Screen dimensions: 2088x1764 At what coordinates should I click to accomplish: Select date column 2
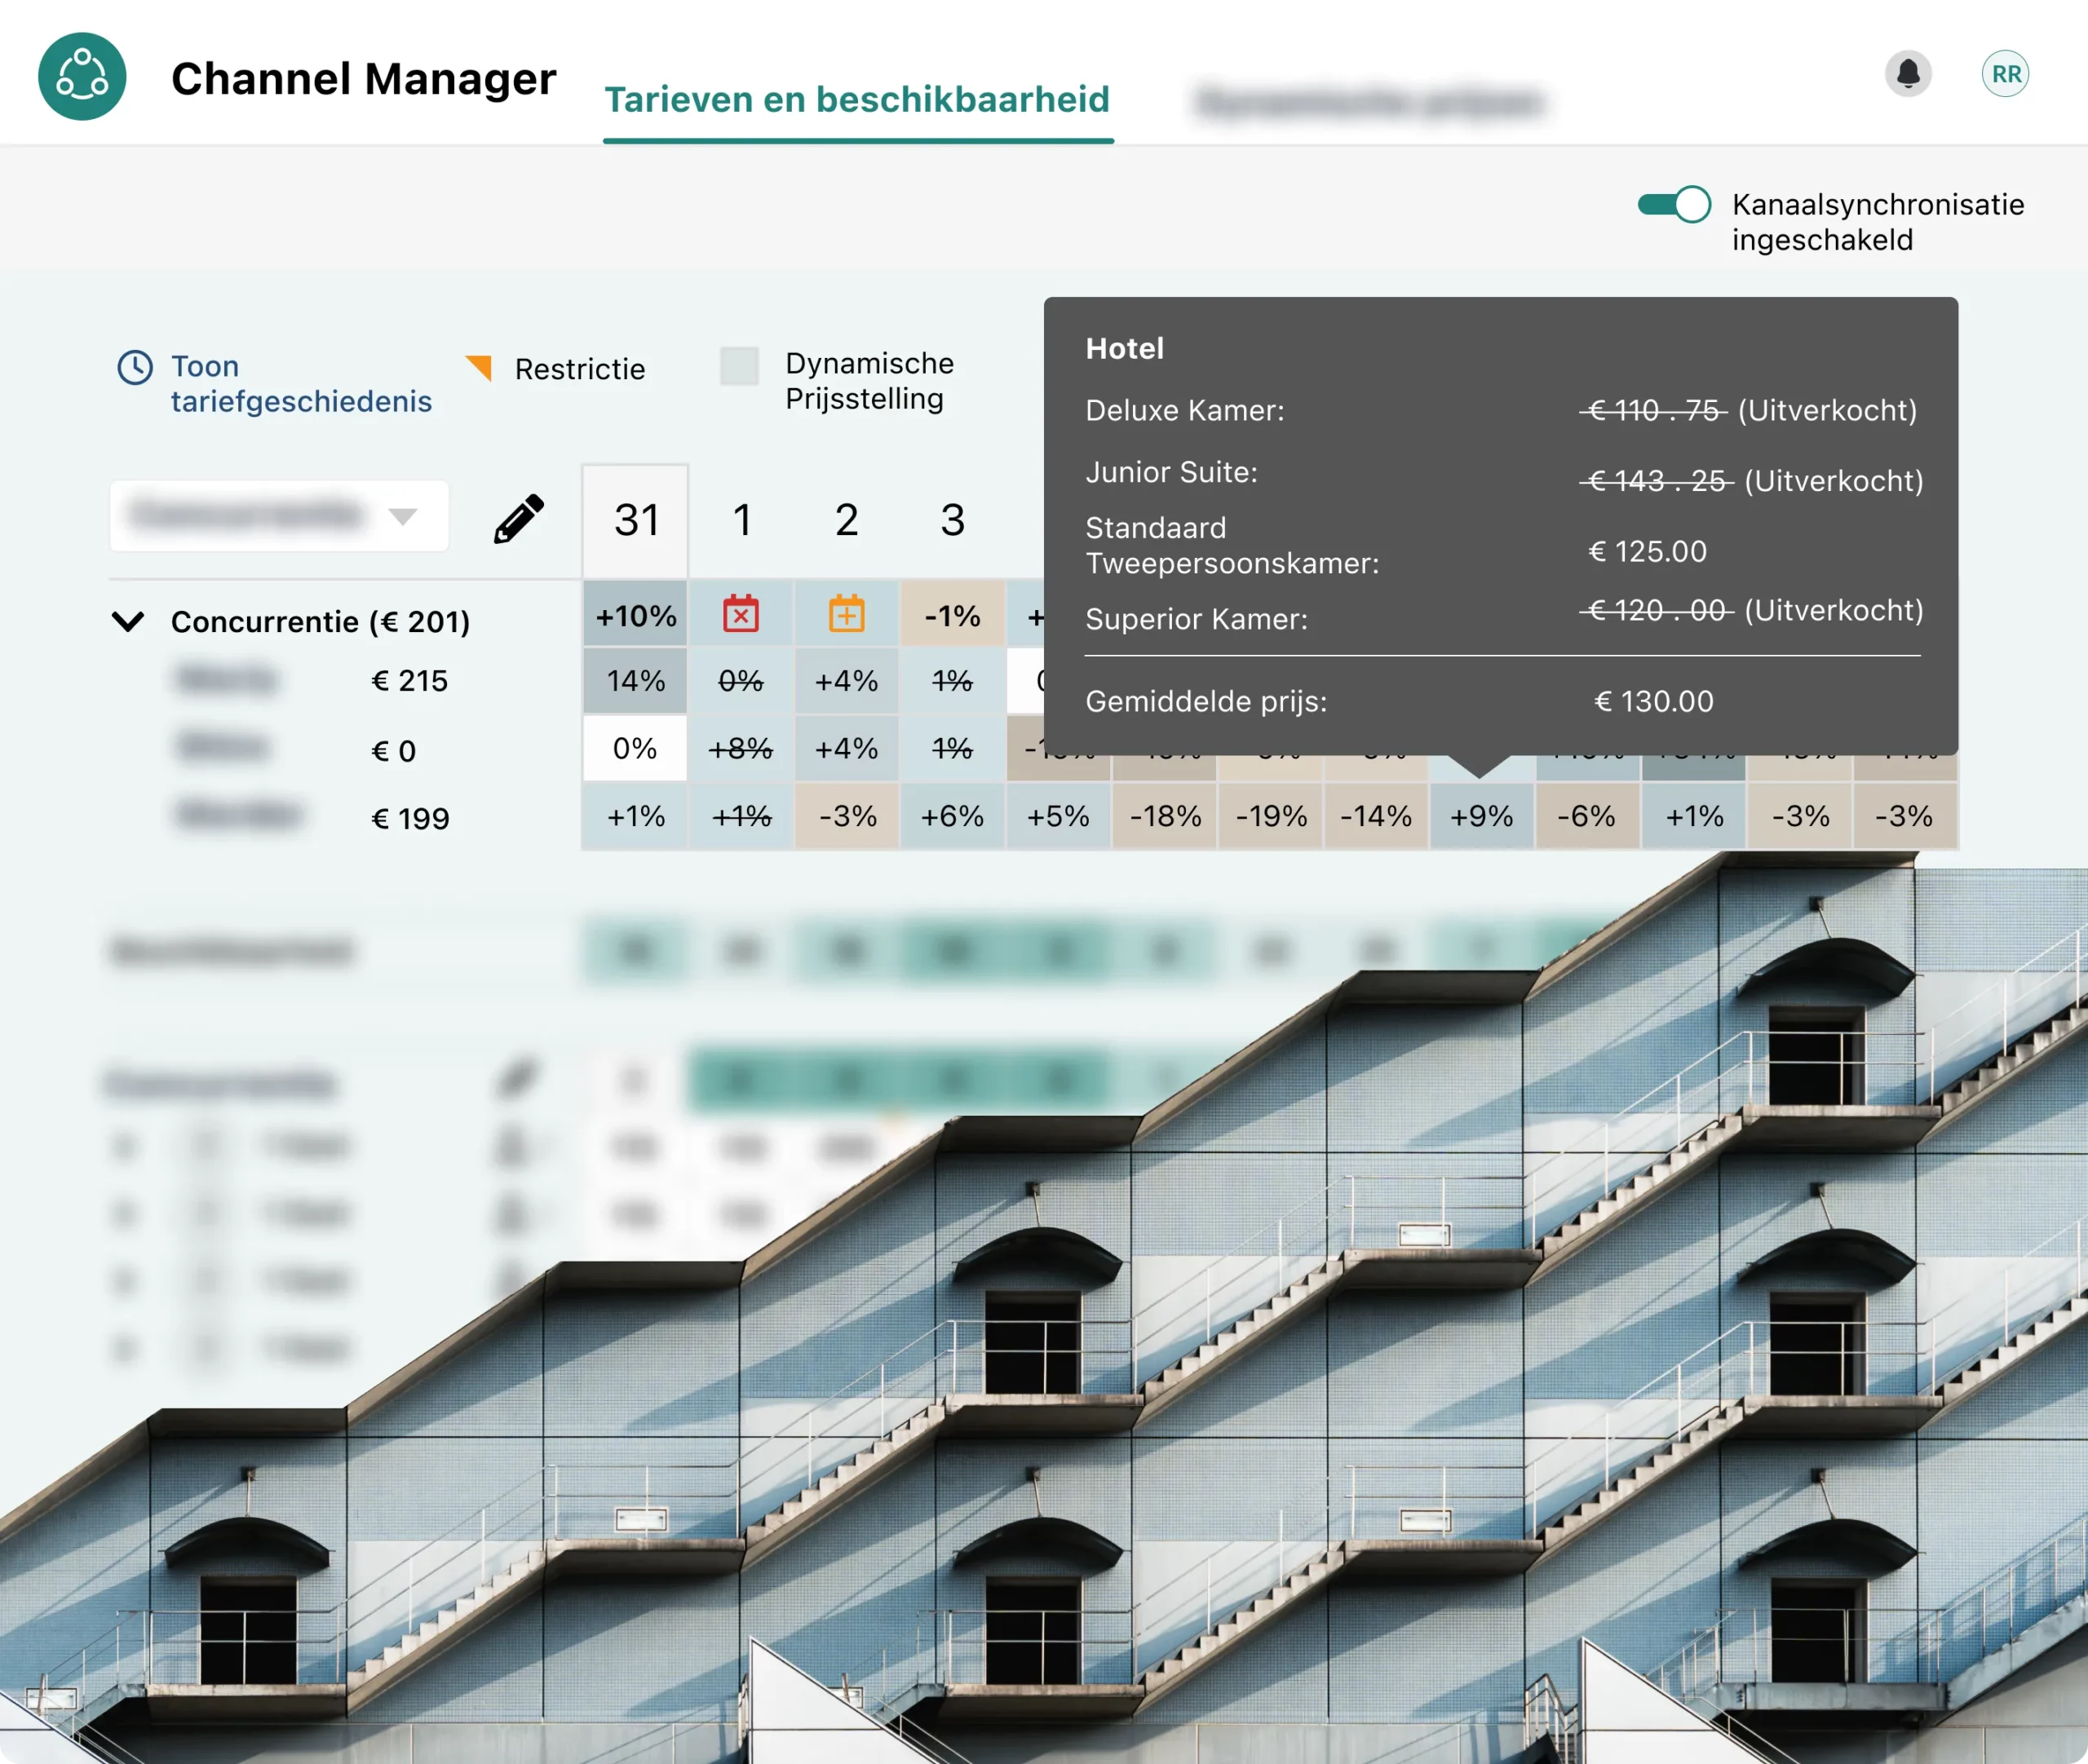(847, 520)
